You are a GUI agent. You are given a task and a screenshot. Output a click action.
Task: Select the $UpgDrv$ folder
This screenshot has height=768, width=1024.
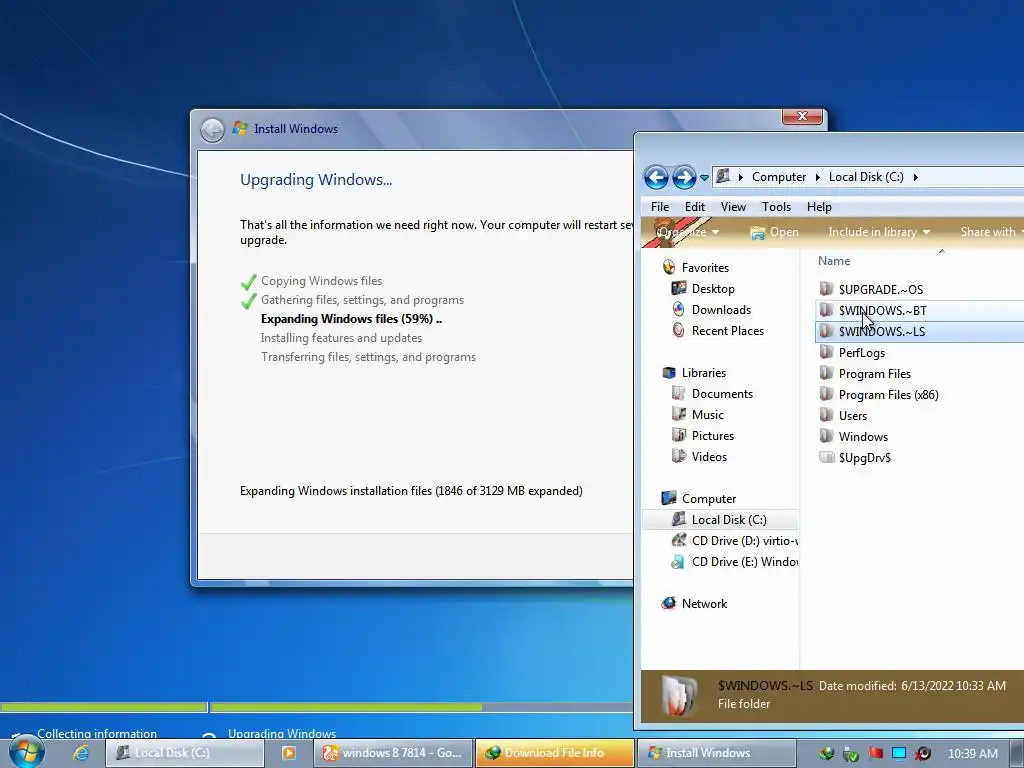(865, 458)
